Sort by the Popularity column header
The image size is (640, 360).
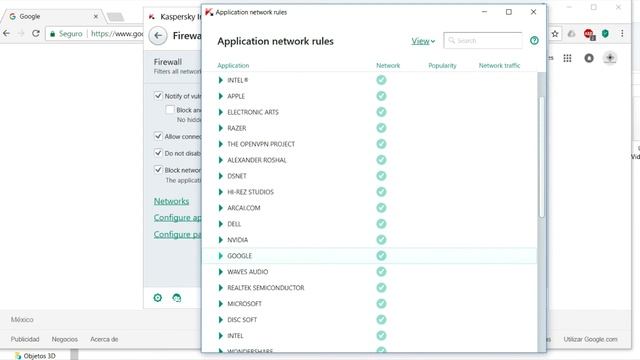coord(442,65)
